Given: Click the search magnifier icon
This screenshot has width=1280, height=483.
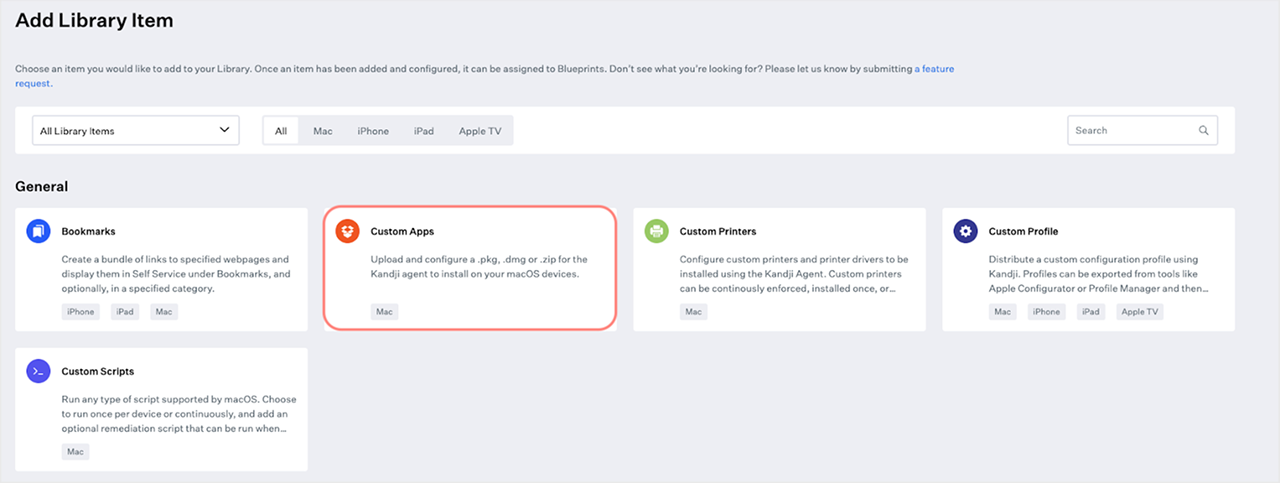Looking at the screenshot, I should coord(1204,131).
